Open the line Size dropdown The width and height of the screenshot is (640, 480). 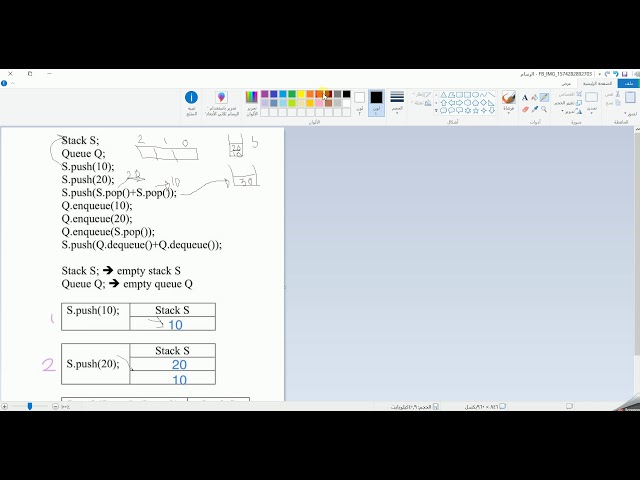pyautogui.click(x=397, y=102)
